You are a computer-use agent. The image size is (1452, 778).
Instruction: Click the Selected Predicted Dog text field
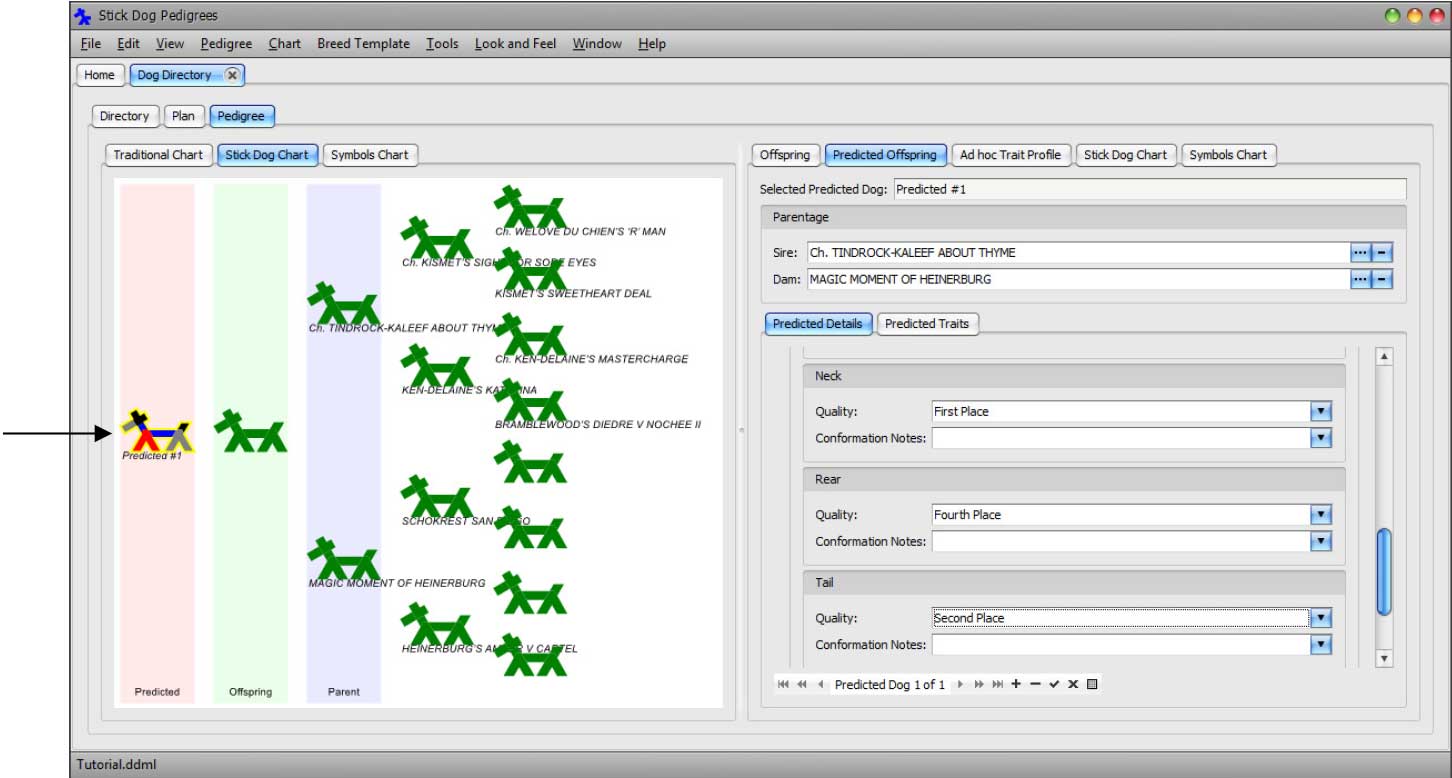[x=1149, y=189]
